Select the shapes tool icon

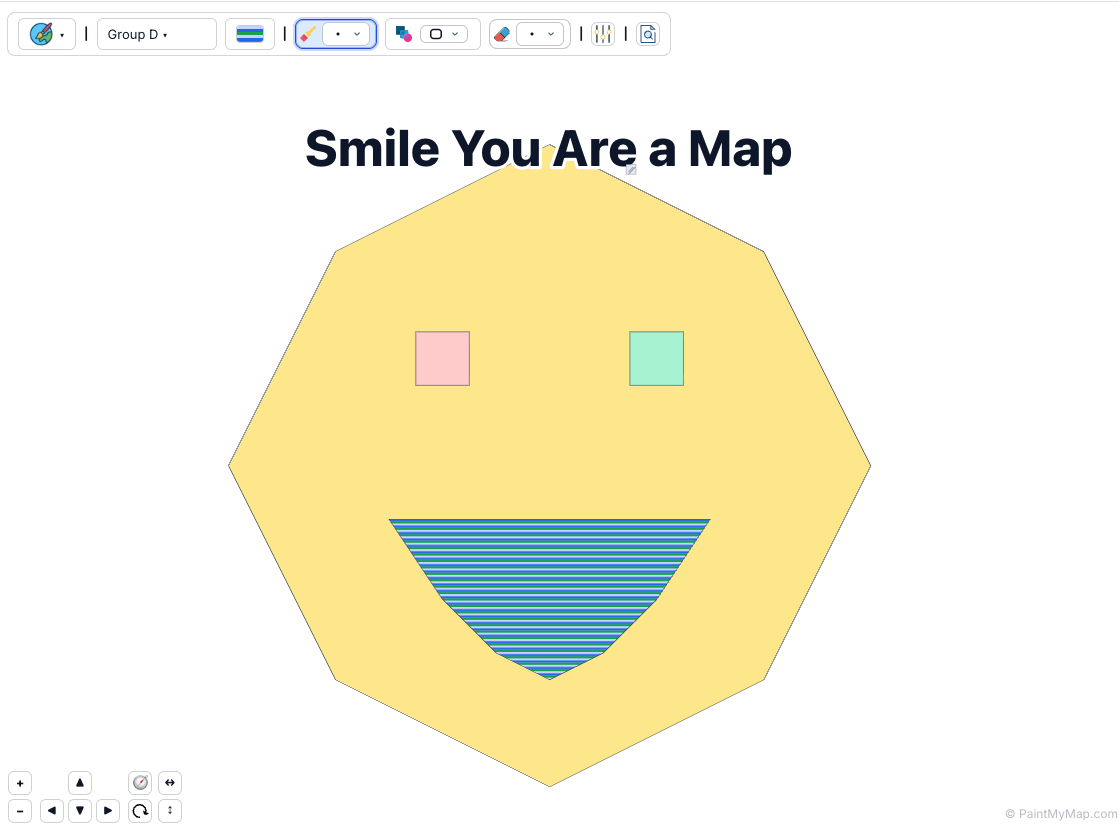point(404,34)
